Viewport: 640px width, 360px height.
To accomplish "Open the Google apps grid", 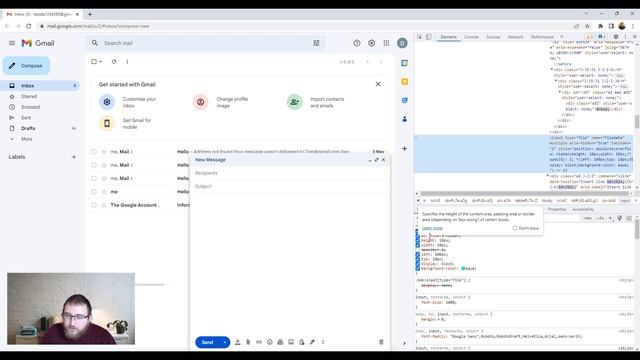I will [386, 43].
